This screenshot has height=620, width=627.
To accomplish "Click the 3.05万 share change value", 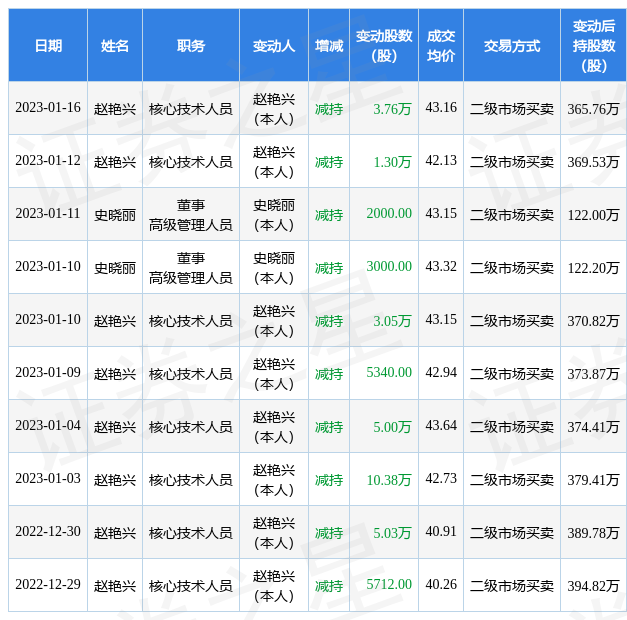I will click(392, 321).
